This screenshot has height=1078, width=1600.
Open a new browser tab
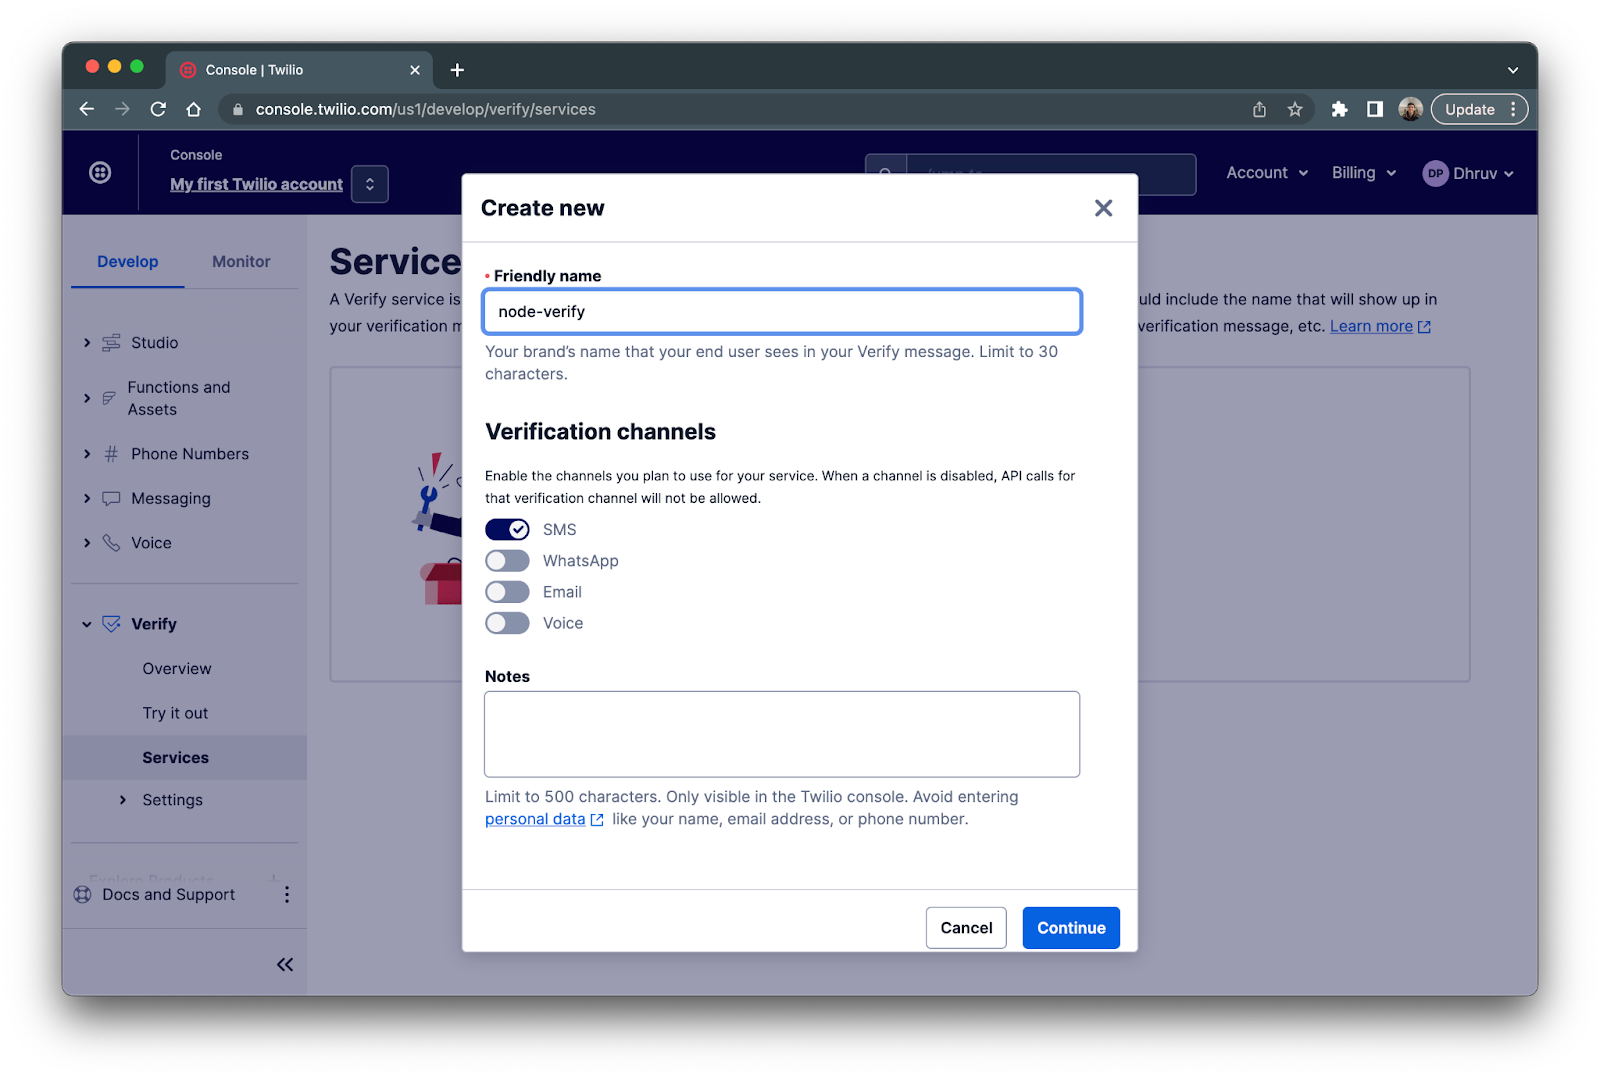coord(457,70)
